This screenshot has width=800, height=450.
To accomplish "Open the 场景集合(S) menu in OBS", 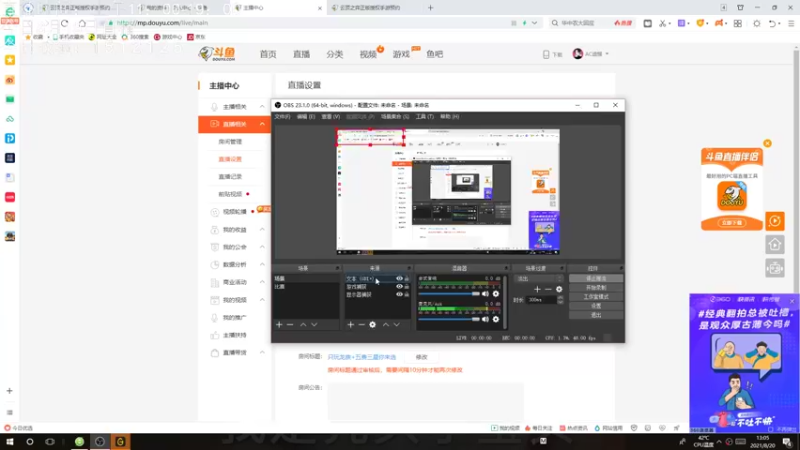I will [x=395, y=117].
